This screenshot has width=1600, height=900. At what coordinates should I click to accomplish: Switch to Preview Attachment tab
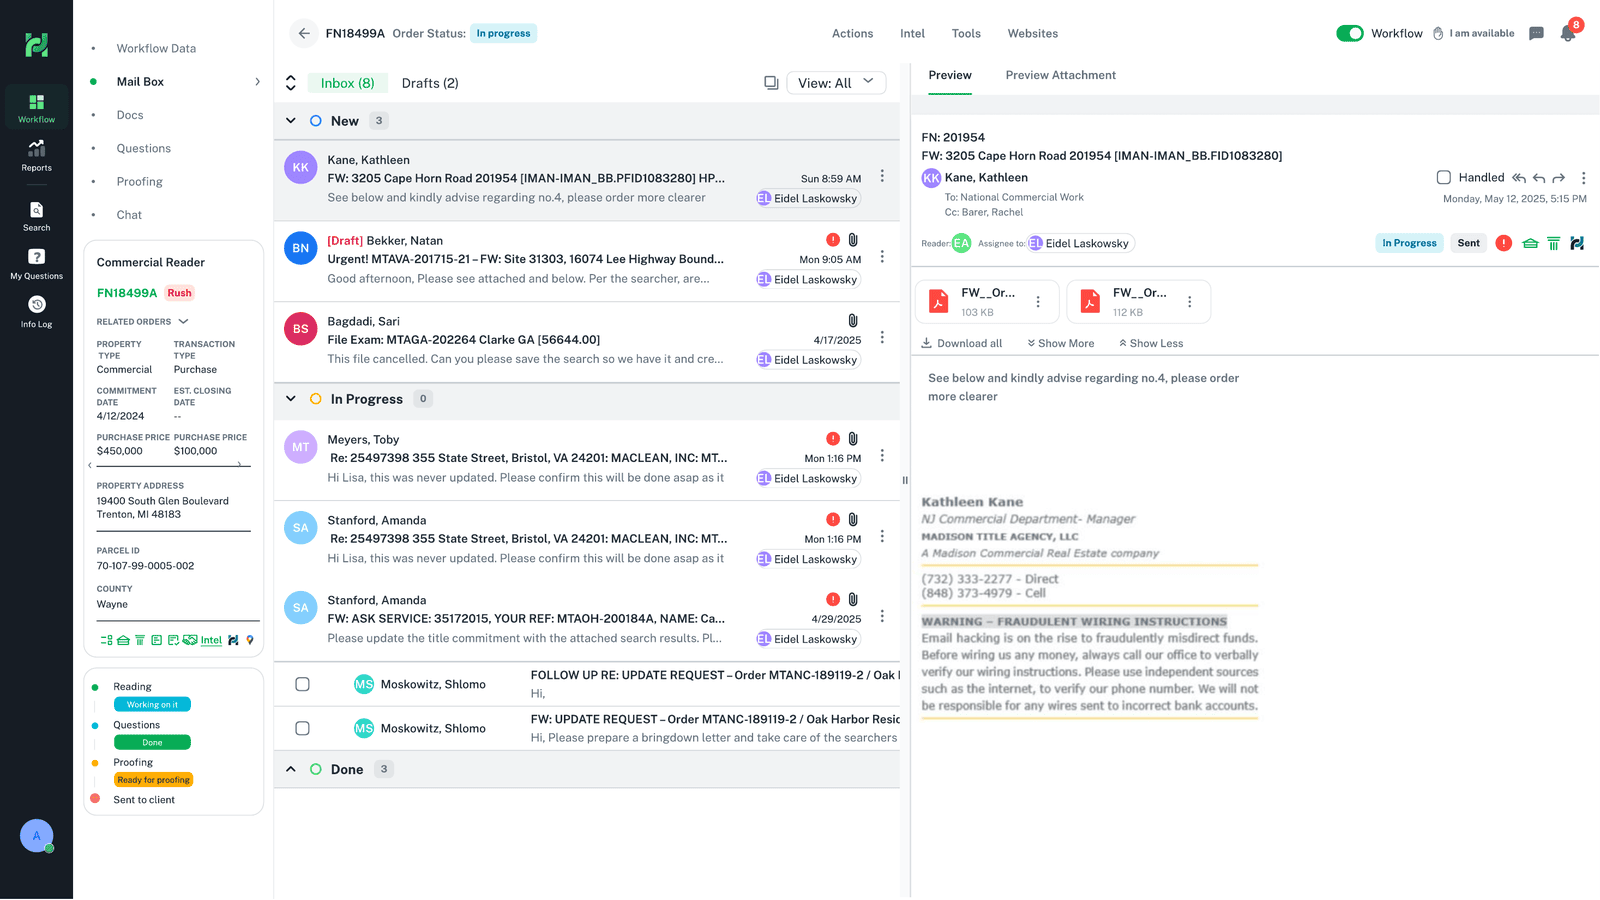click(1060, 75)
